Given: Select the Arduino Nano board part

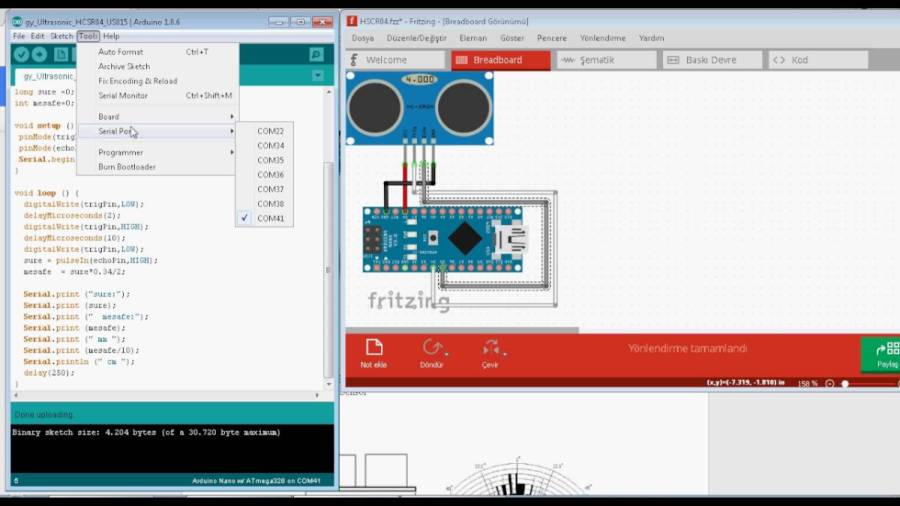Looking at the screenshot, I should point(445,239).
